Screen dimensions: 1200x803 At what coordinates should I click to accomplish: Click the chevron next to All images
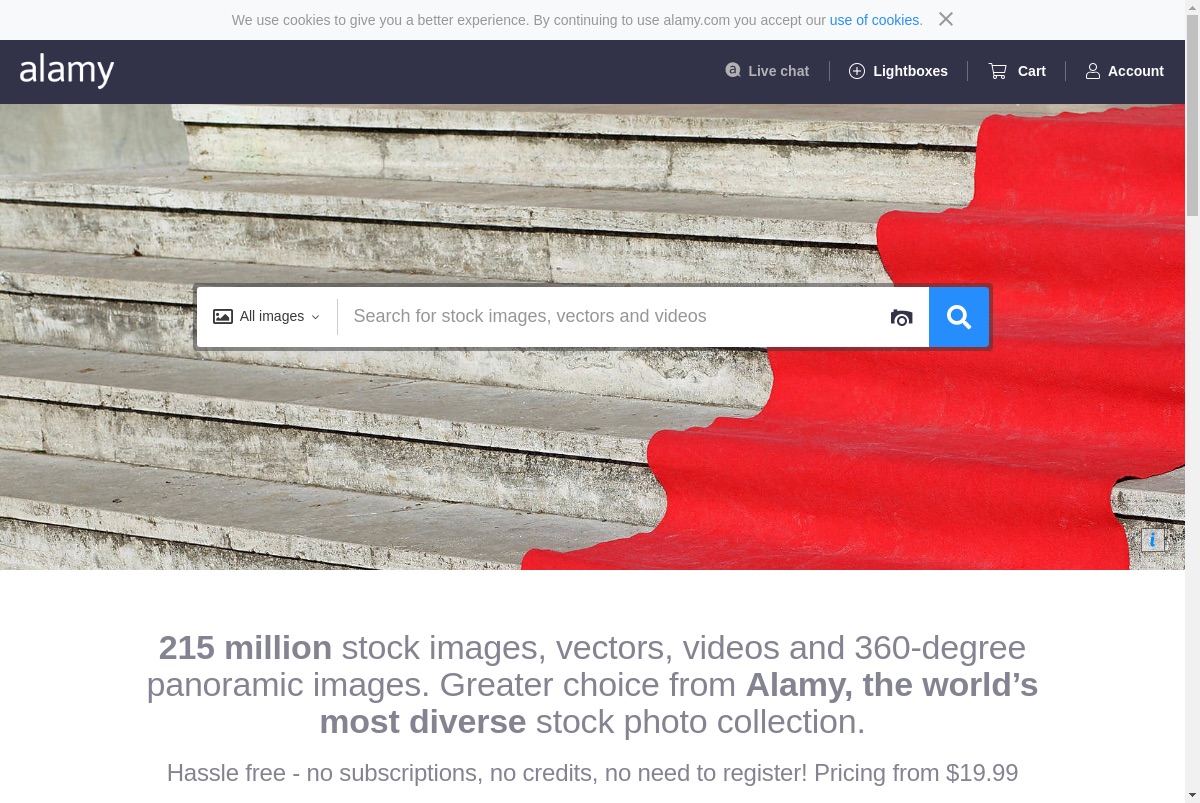[x=316, y=317]
